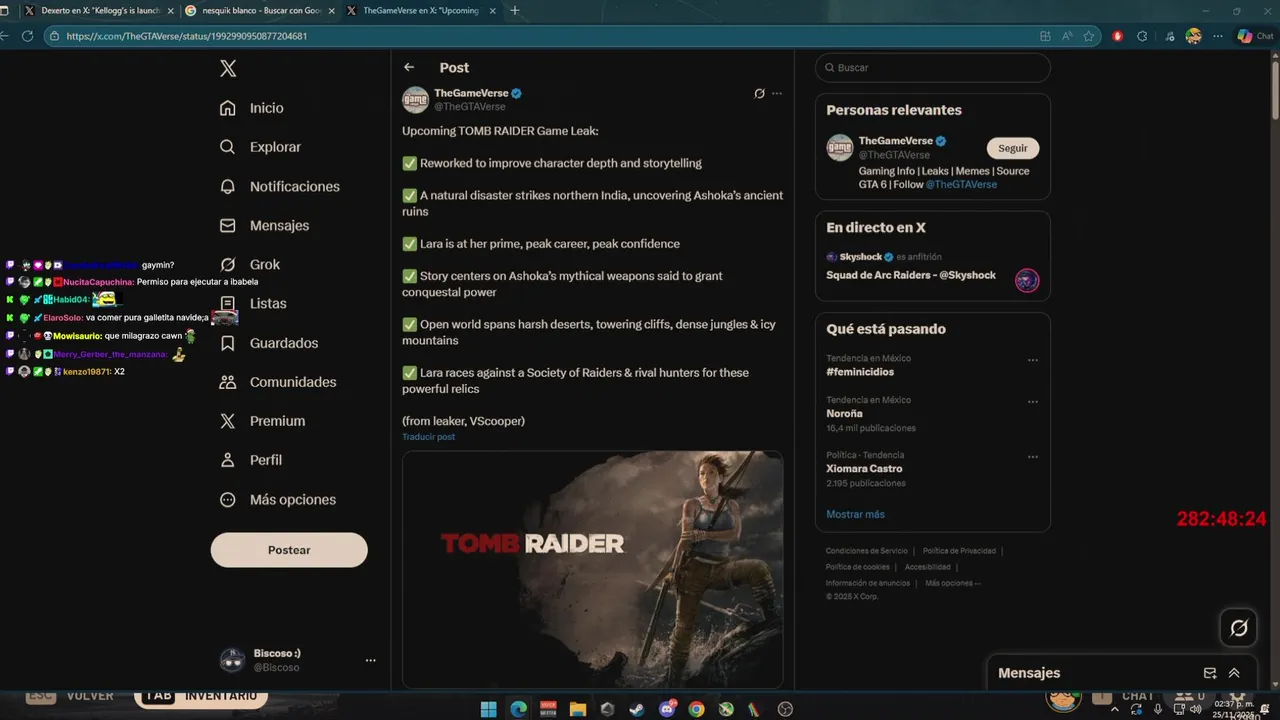
Task: Click Traducir post link
Action: pyautogui.click(x=429, y=437)
